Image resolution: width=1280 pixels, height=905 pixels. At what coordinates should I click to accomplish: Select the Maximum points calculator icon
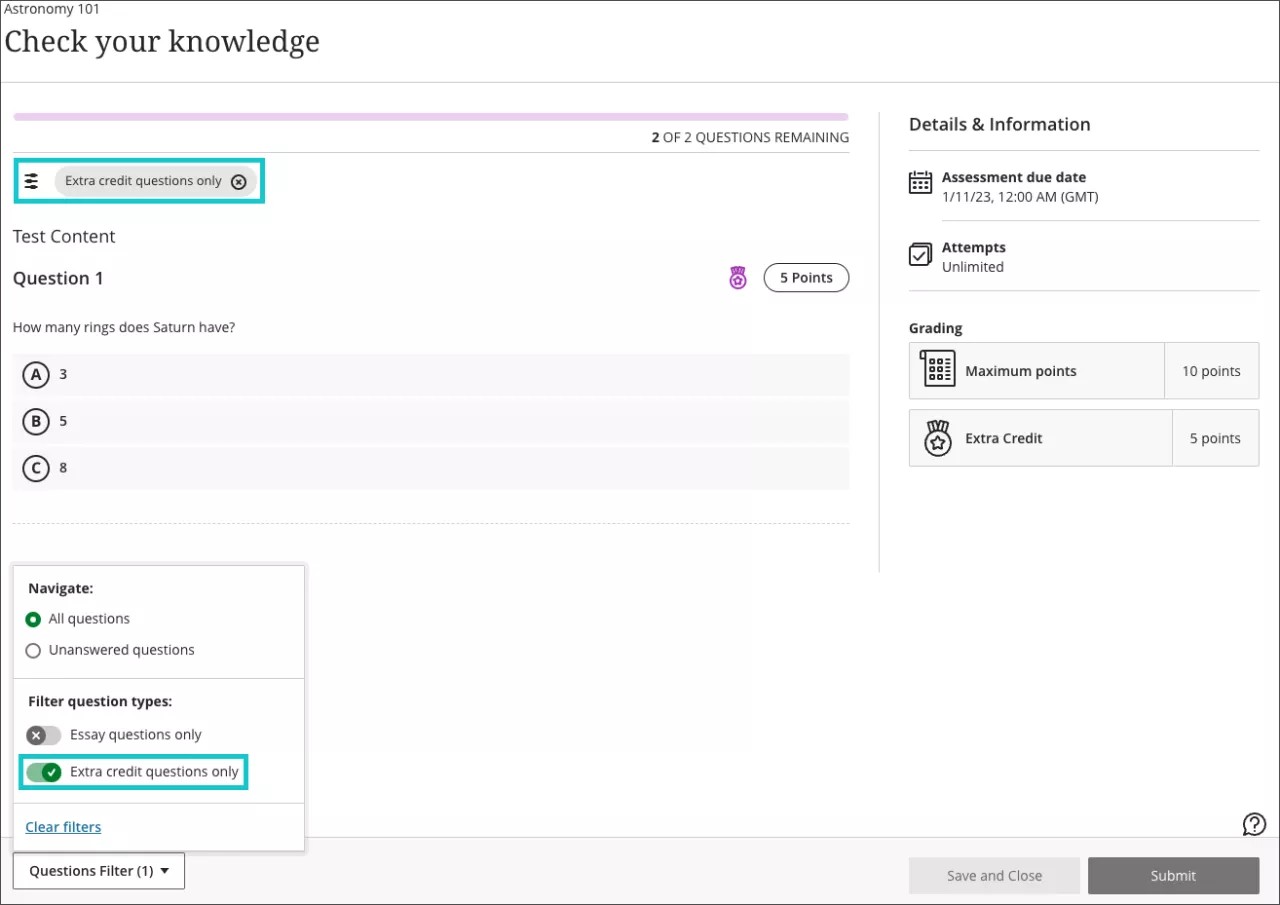tap(937, 368)
